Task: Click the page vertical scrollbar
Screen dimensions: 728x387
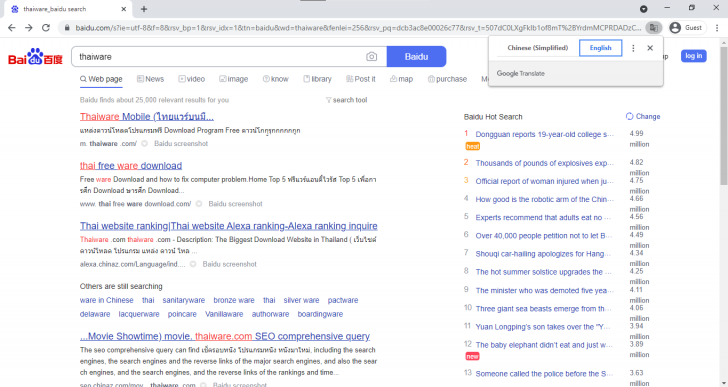Action: (723, 116)
